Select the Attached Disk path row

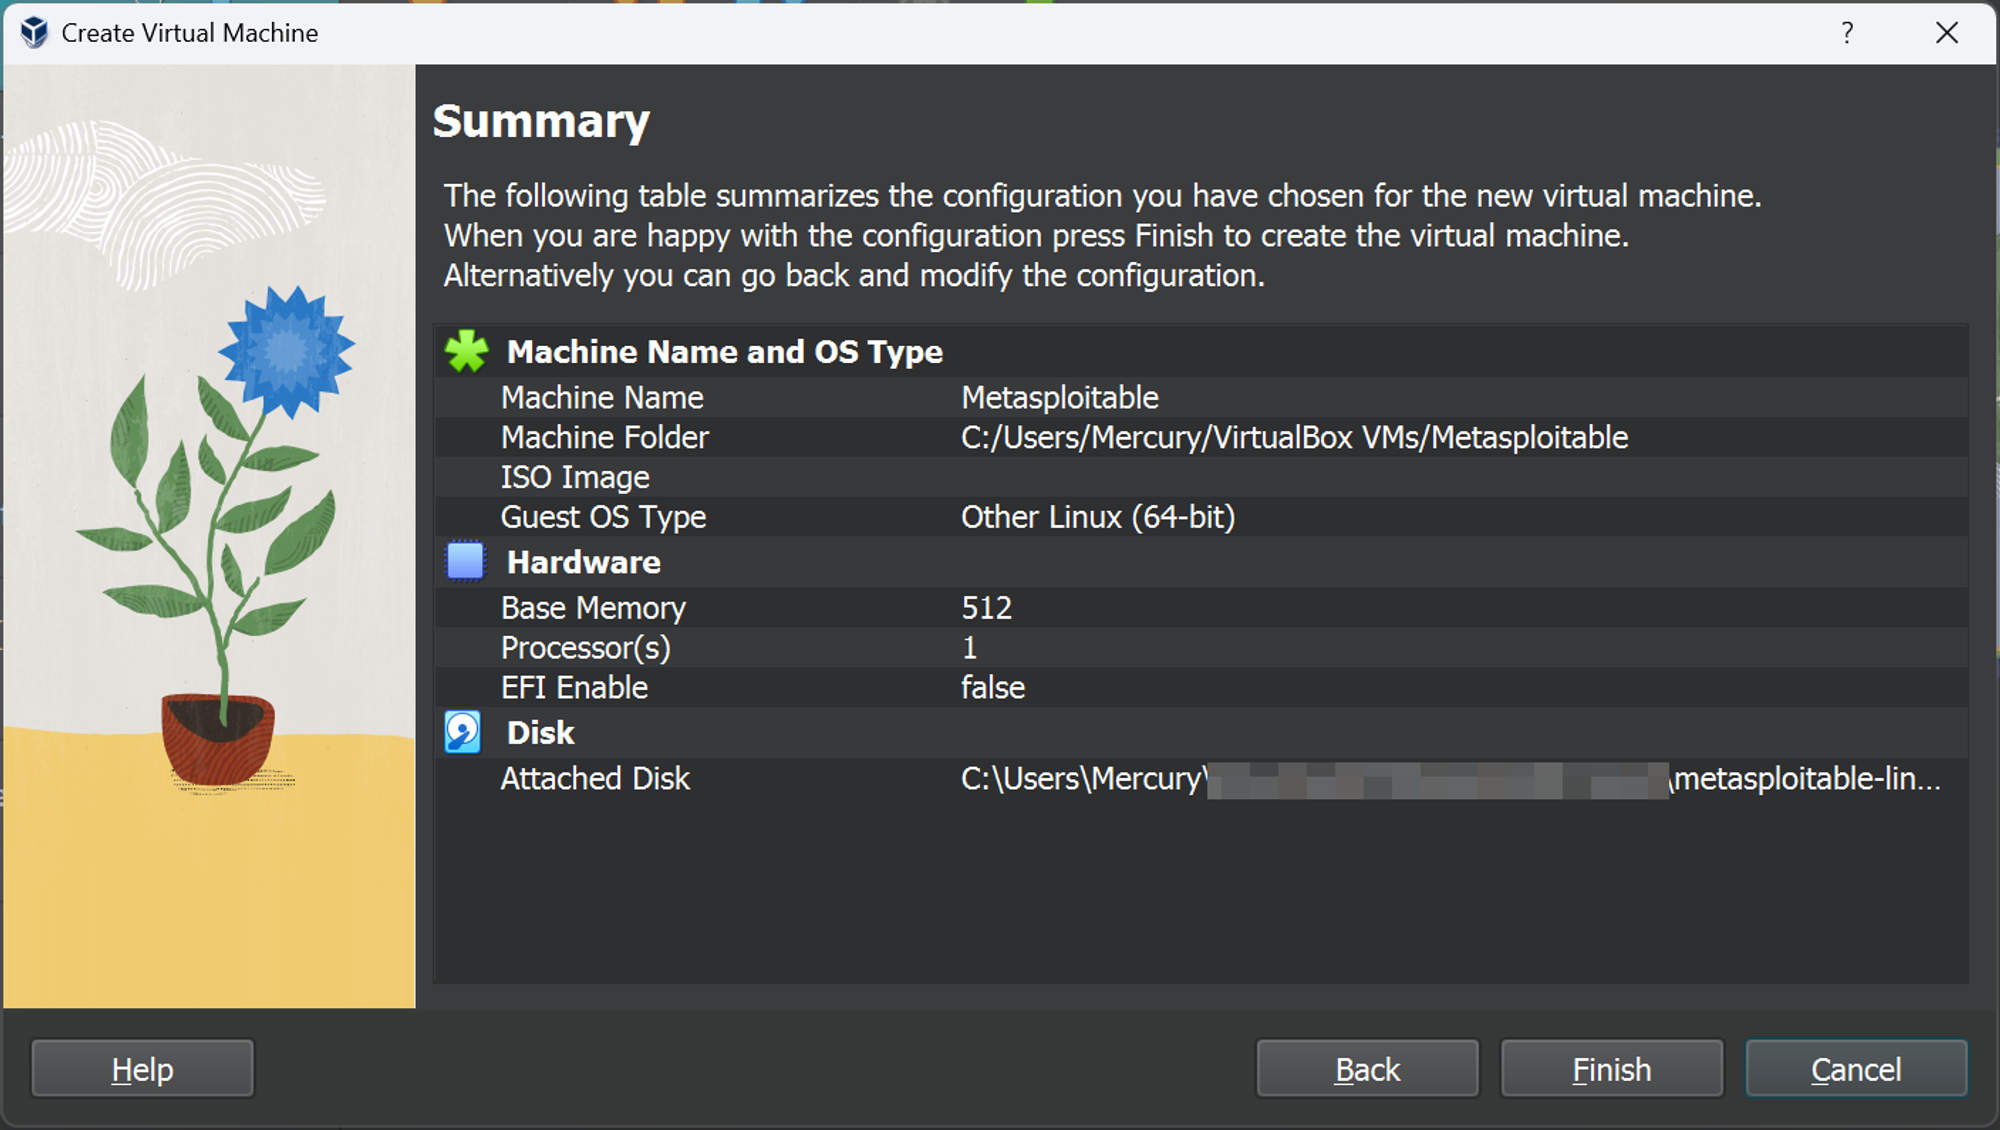tap(1450, 779)
